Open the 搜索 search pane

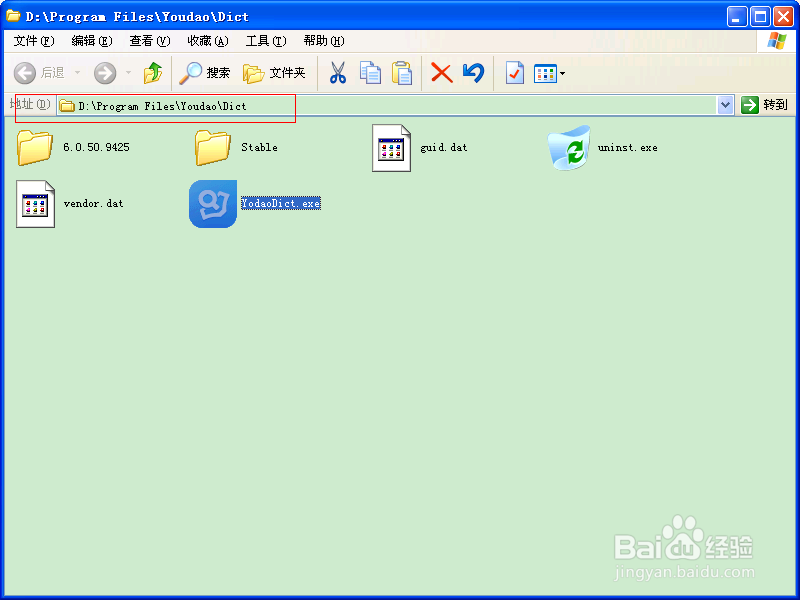205,73
